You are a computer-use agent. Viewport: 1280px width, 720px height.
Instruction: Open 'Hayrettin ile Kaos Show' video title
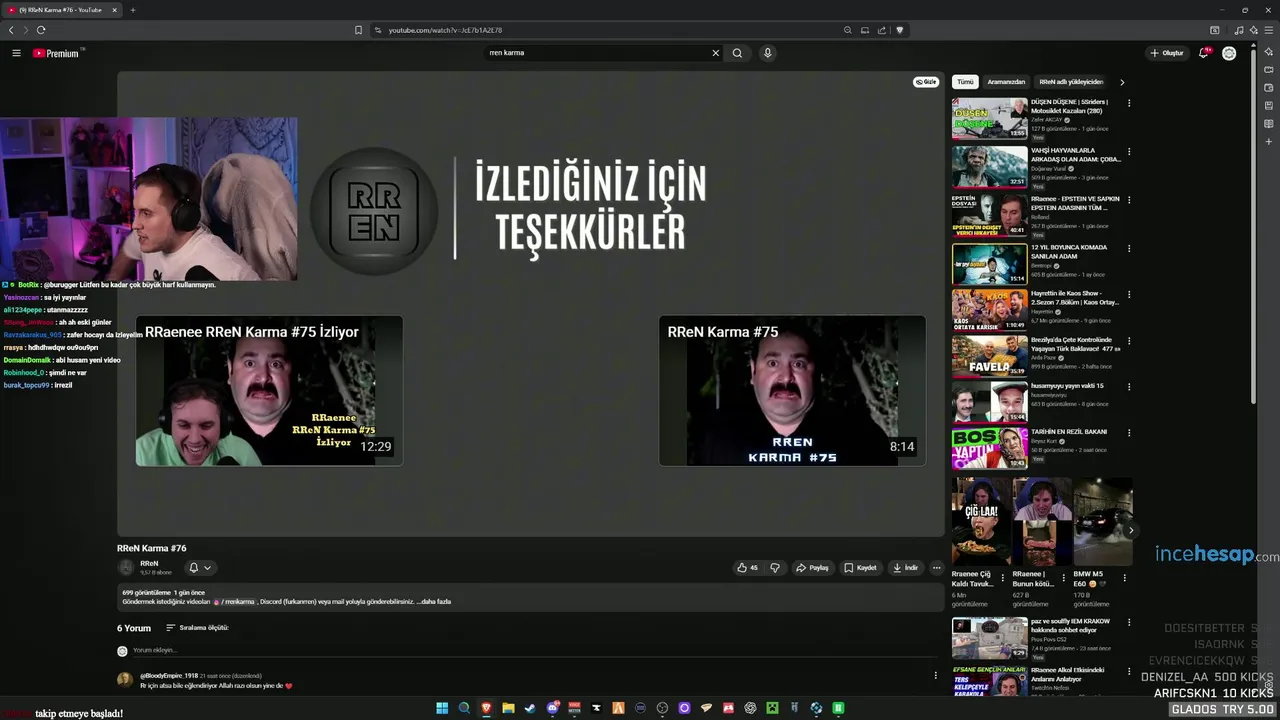coord(1075,298)
